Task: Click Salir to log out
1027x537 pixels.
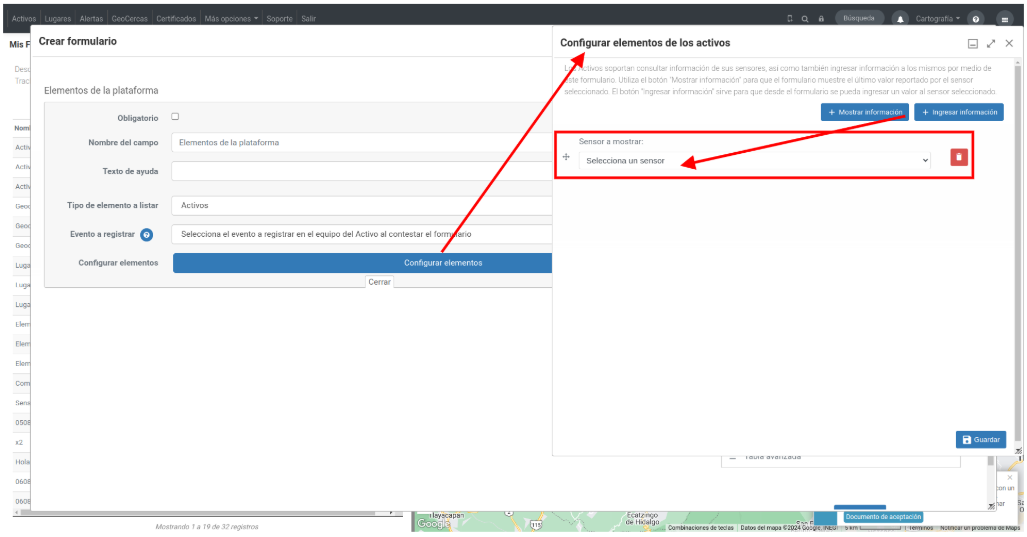Action: tap(308, 19)
